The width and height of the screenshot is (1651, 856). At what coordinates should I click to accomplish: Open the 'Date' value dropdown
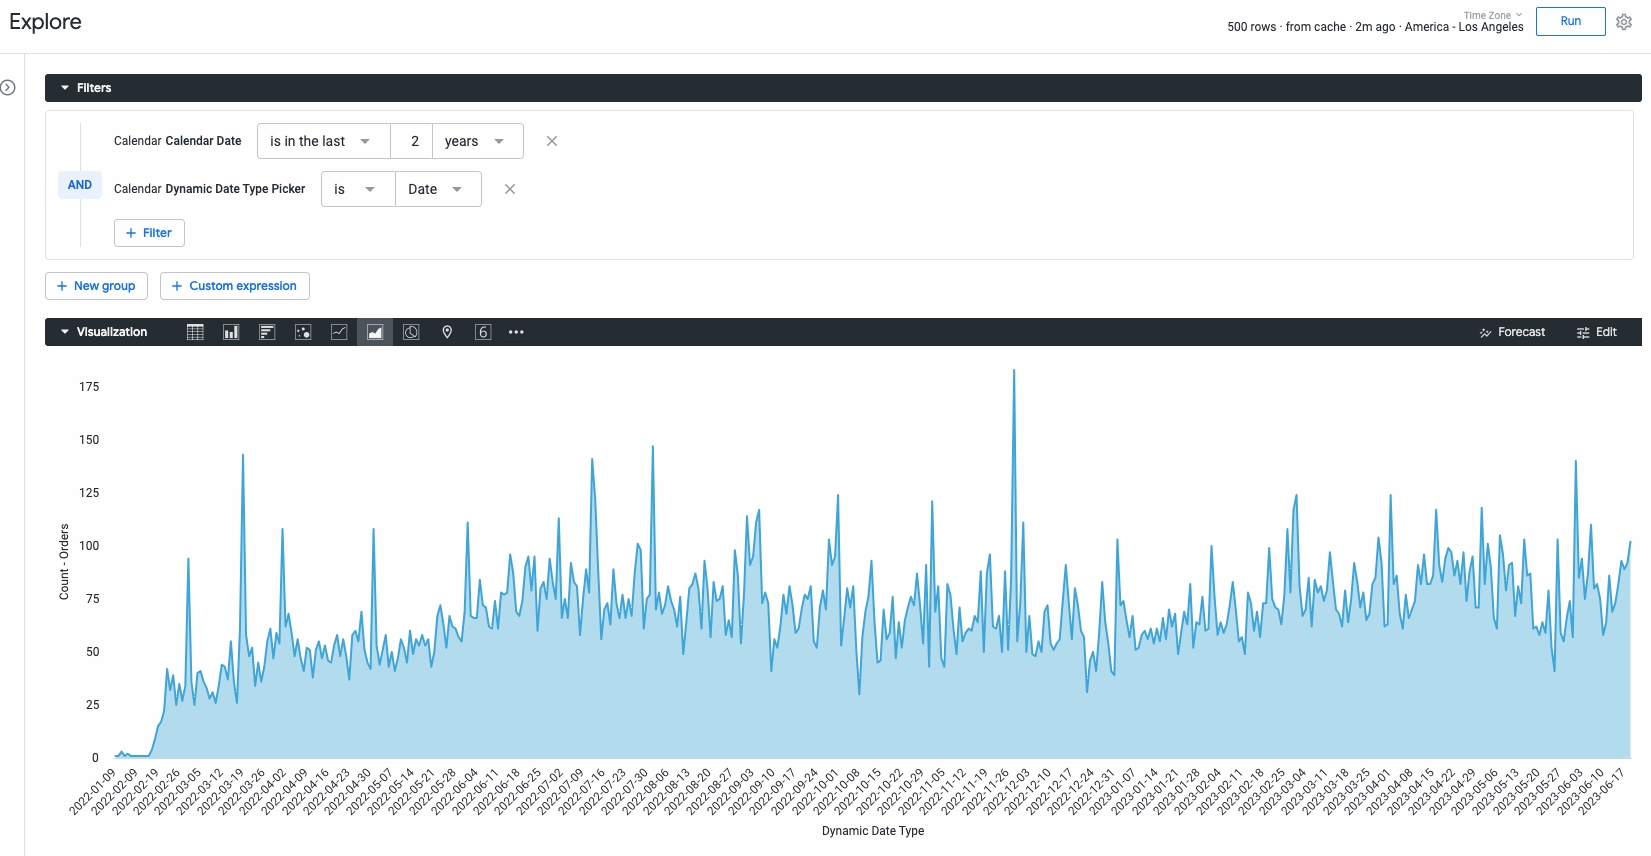pos(437,189)
